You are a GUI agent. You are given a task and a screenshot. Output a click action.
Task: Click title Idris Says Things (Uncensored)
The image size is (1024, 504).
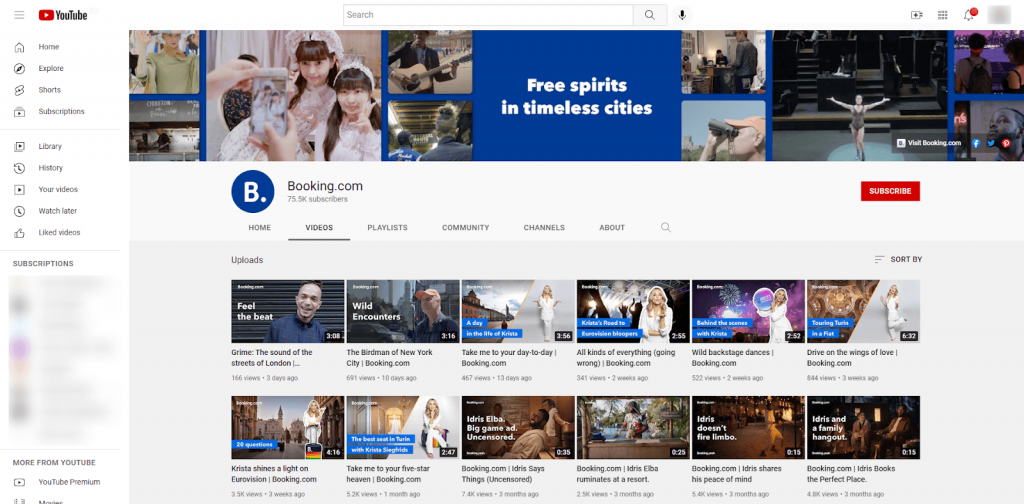point(503,474)
